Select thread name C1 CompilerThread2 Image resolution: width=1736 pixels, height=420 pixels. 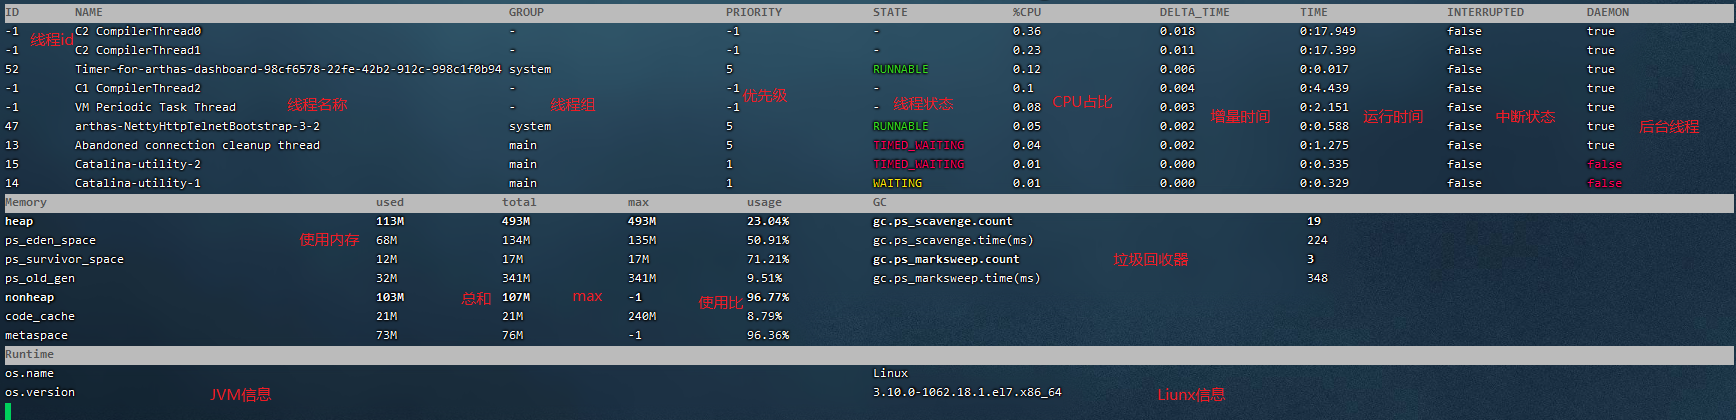(138, 88)
